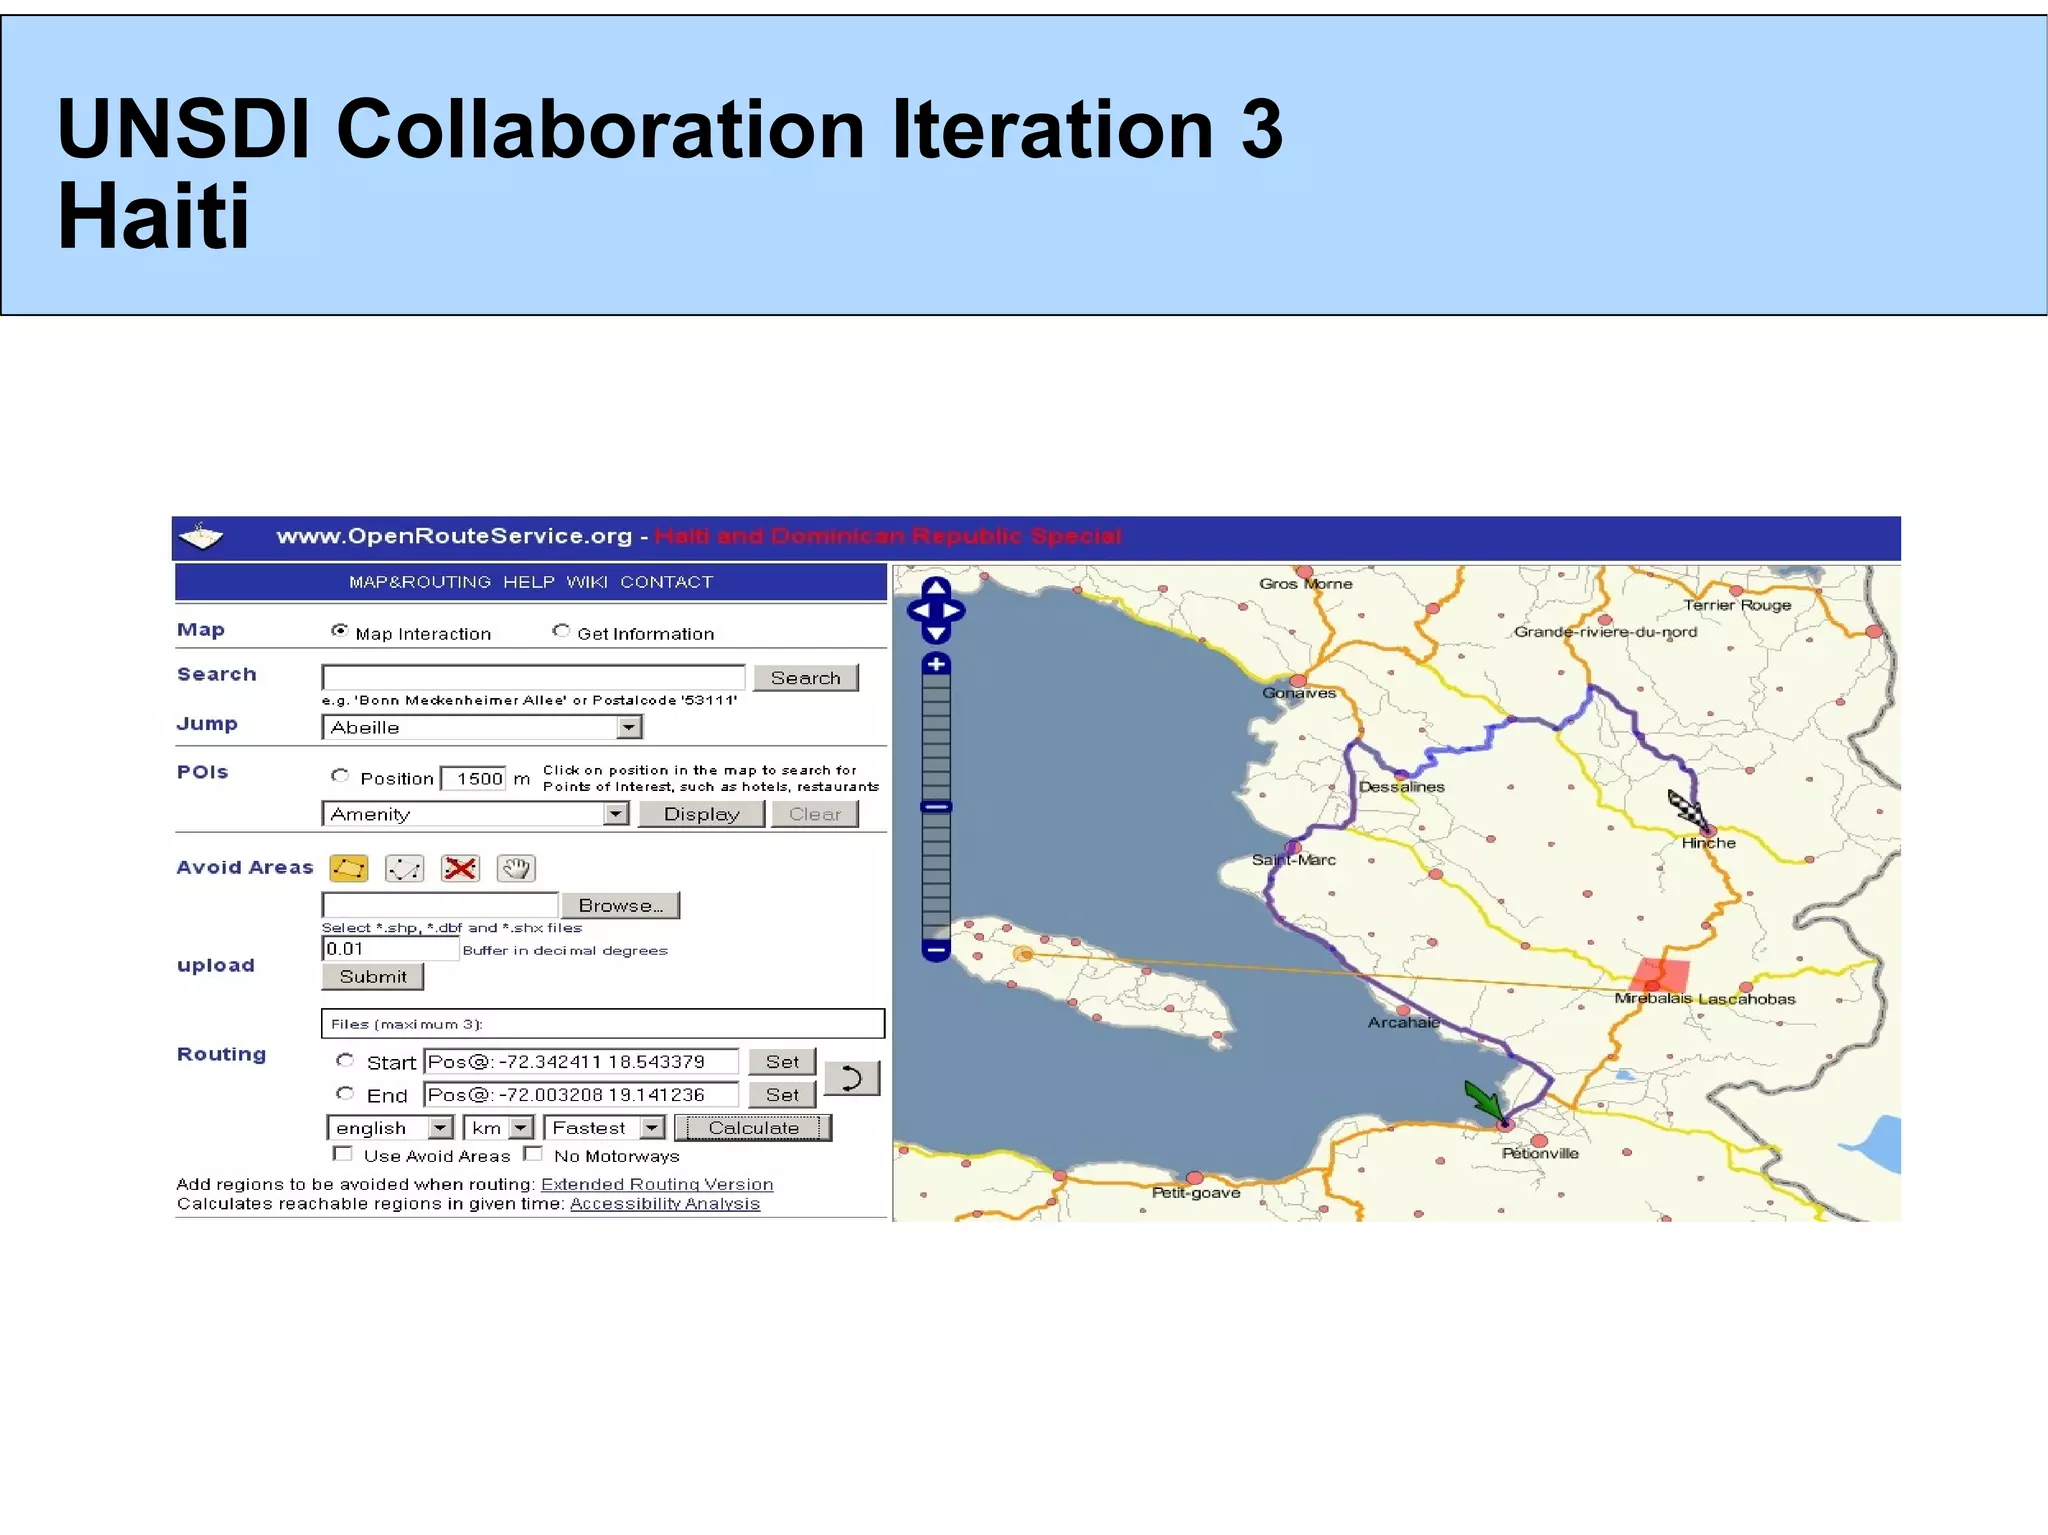Click the Start position coordinates field
This screenshot has width=2048, height=1535.
581,1062
